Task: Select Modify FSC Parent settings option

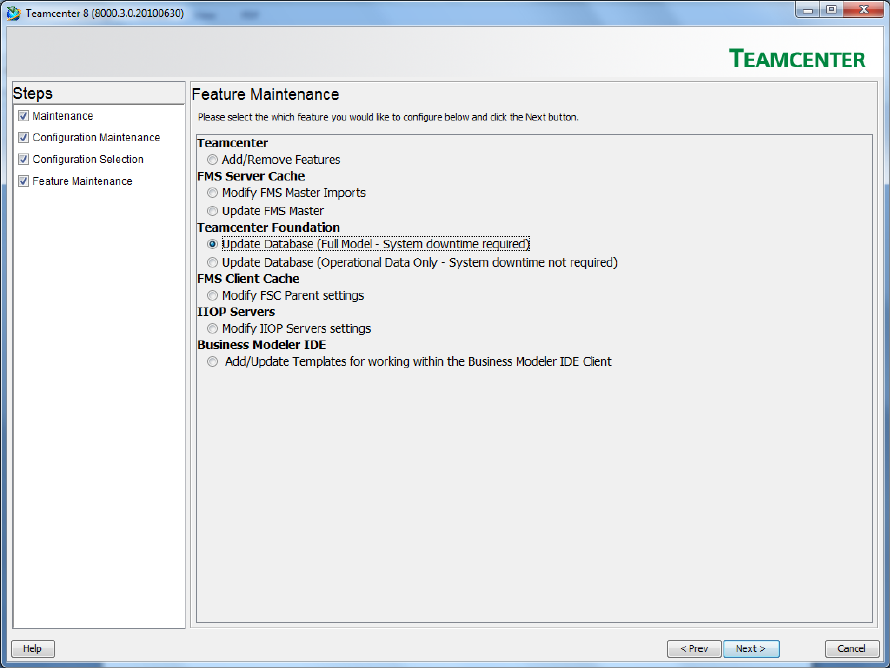Action: click(x=212, y=296)
